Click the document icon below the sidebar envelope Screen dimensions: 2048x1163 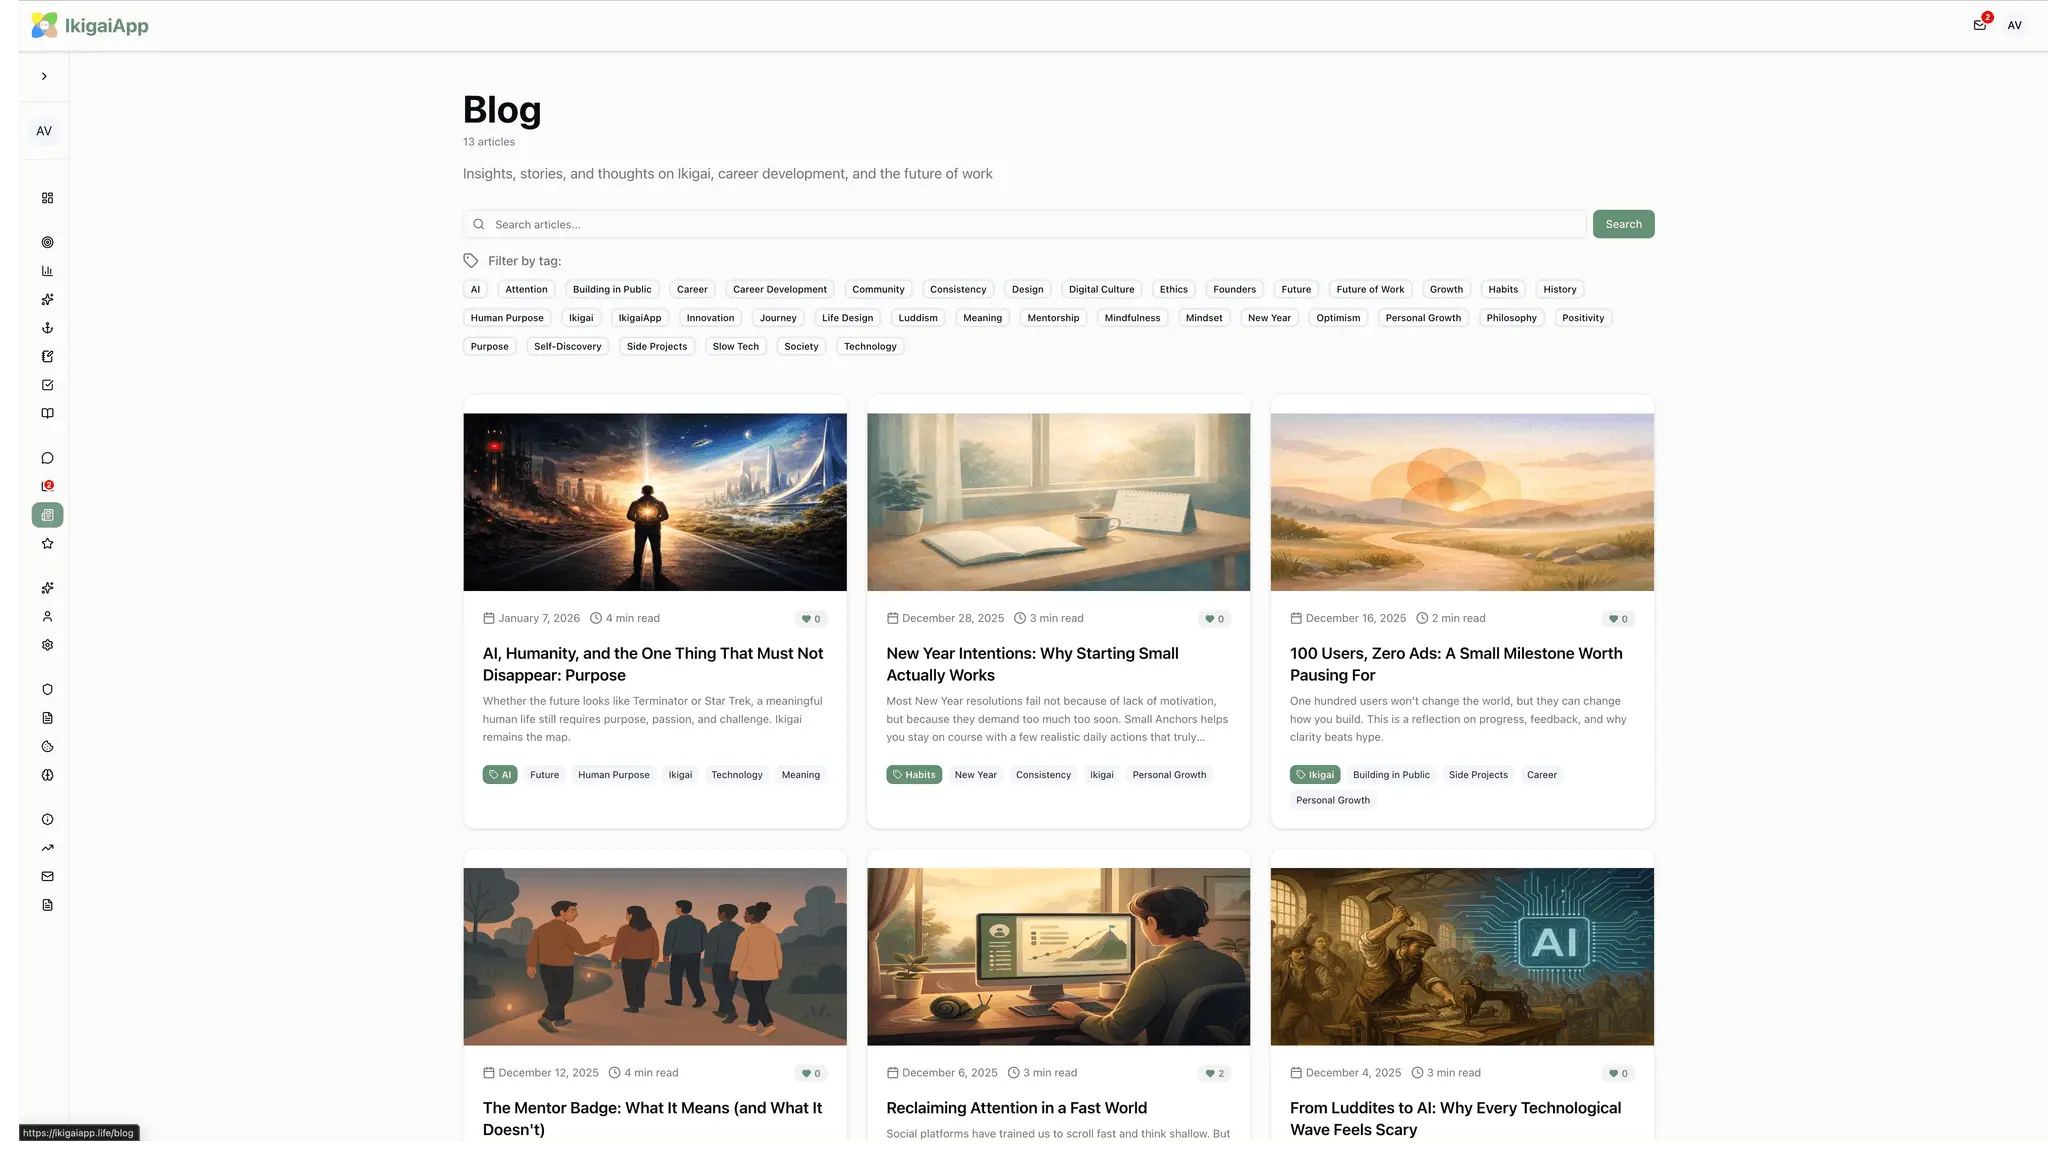pyautogui.click(x=47, y=905)
